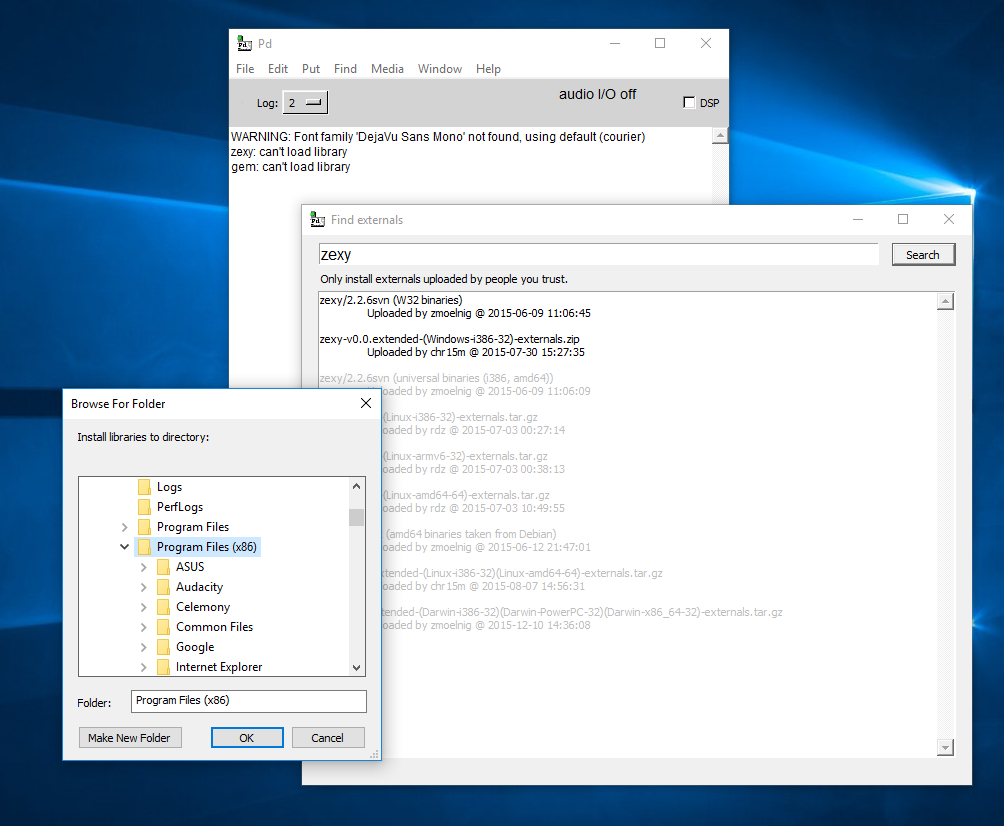Select the PerfLogs tree item label
The width and height of the screenshot is (1004, 826).
click(180, 507)
